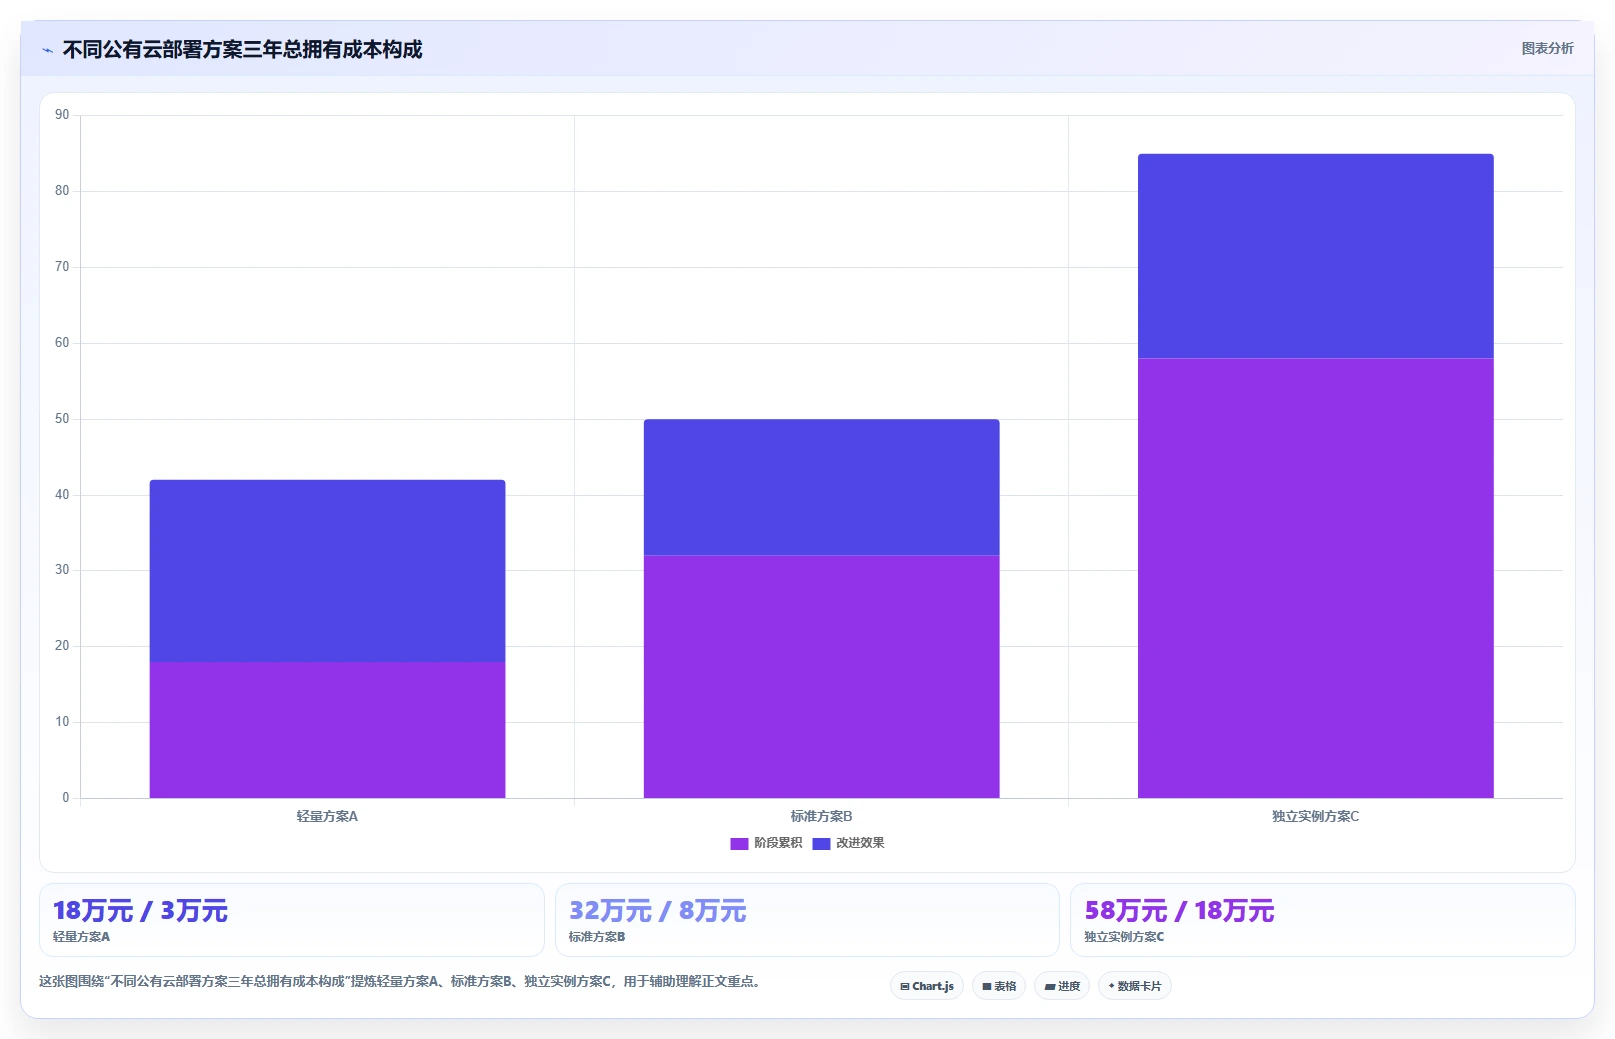Click the blue 改进效果 legend swatch
The height and width of the screenshot is (1039, 1615).
[x=821, y=844]
